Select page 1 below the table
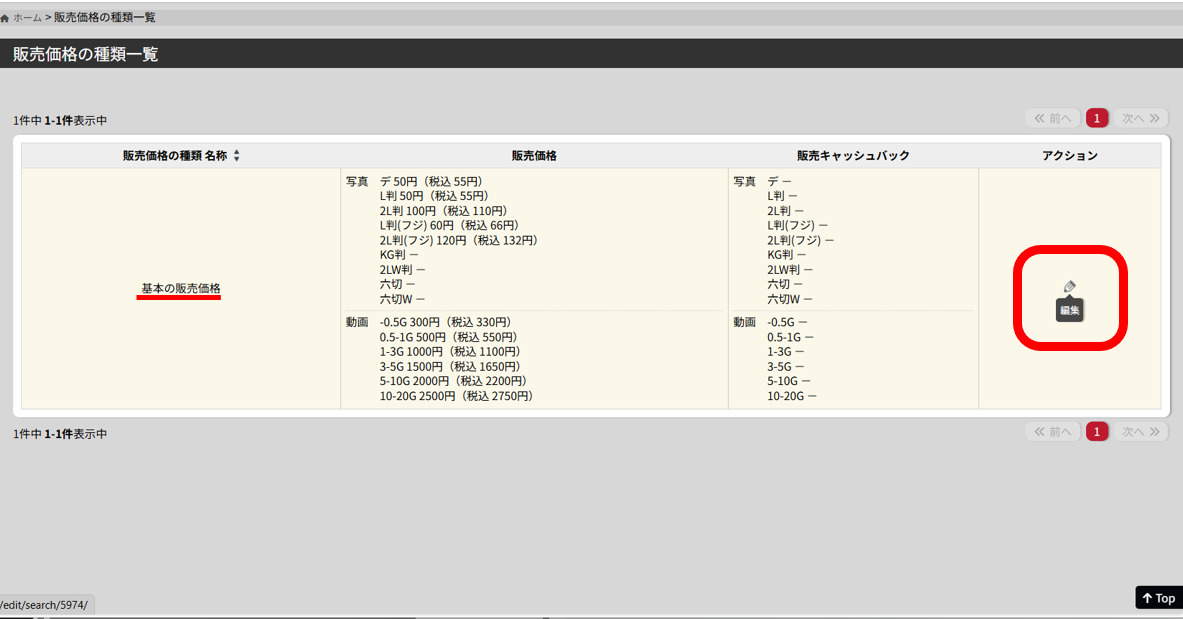 pos(1097,432)
